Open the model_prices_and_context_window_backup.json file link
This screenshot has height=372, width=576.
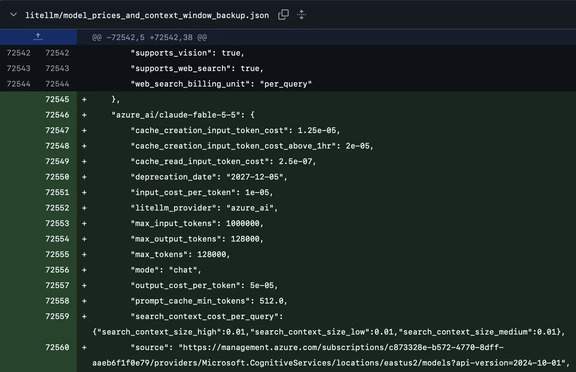tap(147, 15)
